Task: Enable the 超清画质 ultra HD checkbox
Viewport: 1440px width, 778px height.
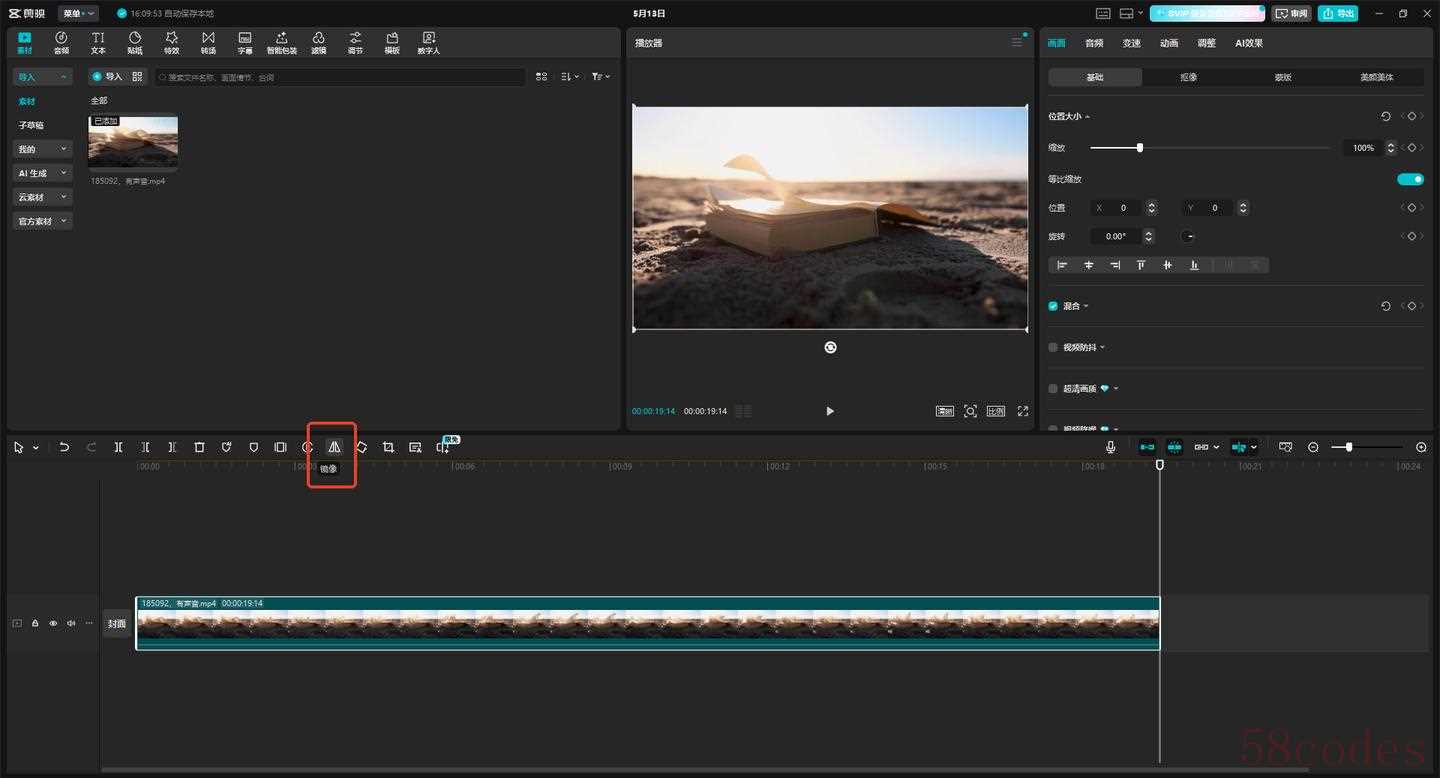Action: (x=1053, y=388)
